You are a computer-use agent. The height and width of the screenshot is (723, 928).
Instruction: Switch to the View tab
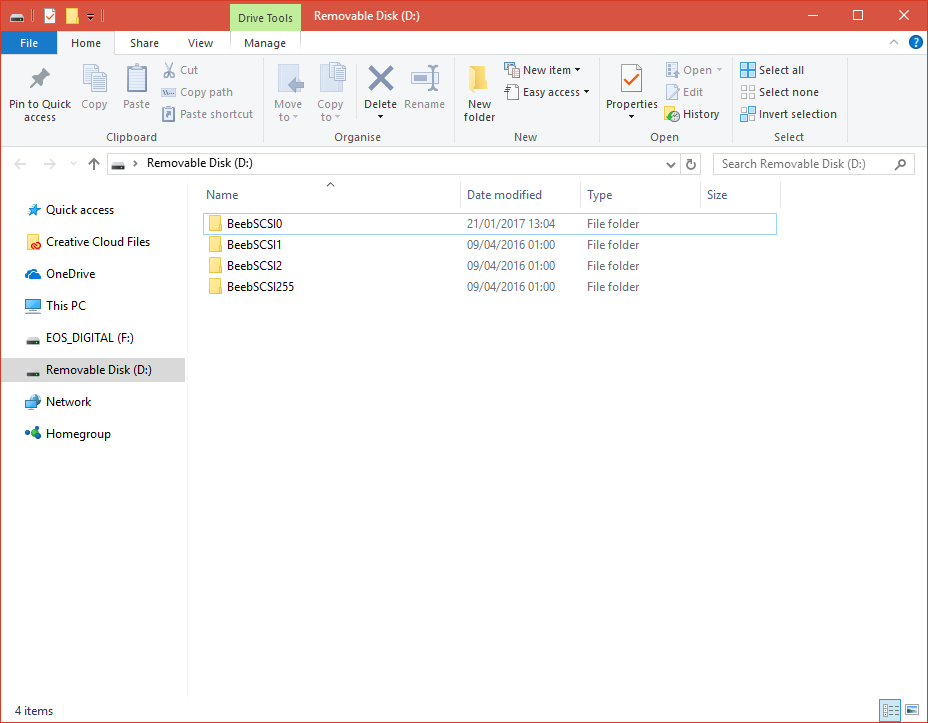tap(201, 43)
